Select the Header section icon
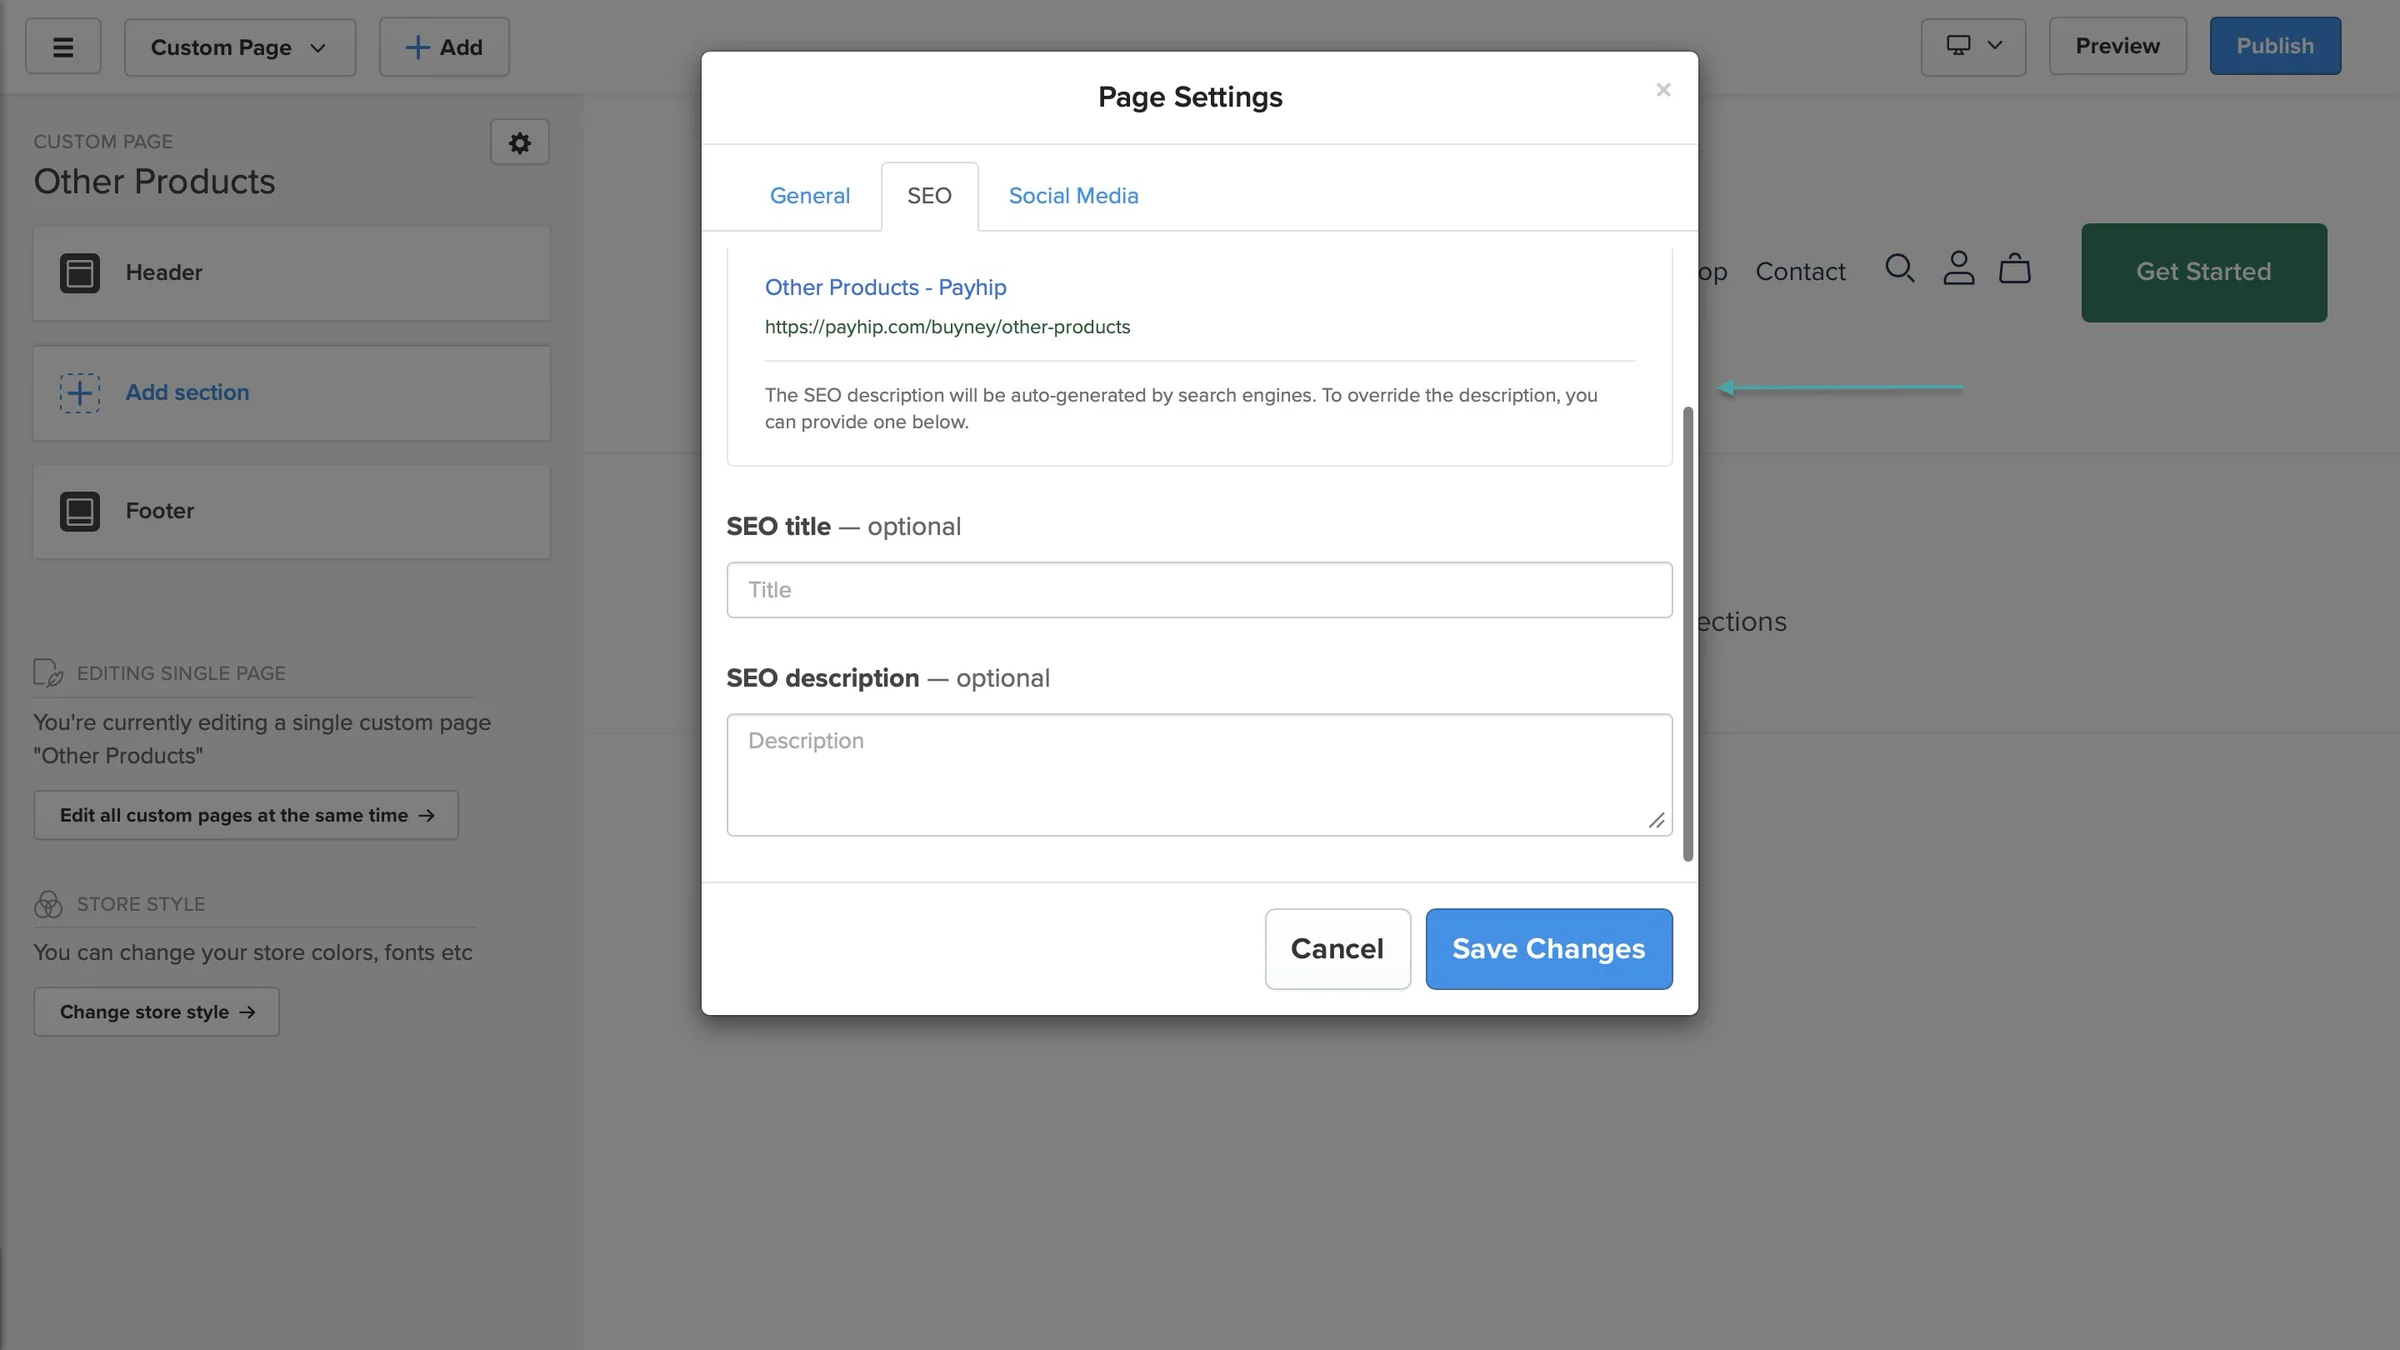The image size is (2400, 1350). [x=80, y=273]
